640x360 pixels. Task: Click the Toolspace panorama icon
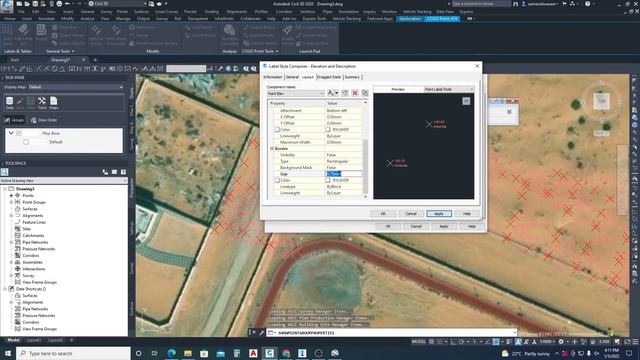click(x=114, y=172)
